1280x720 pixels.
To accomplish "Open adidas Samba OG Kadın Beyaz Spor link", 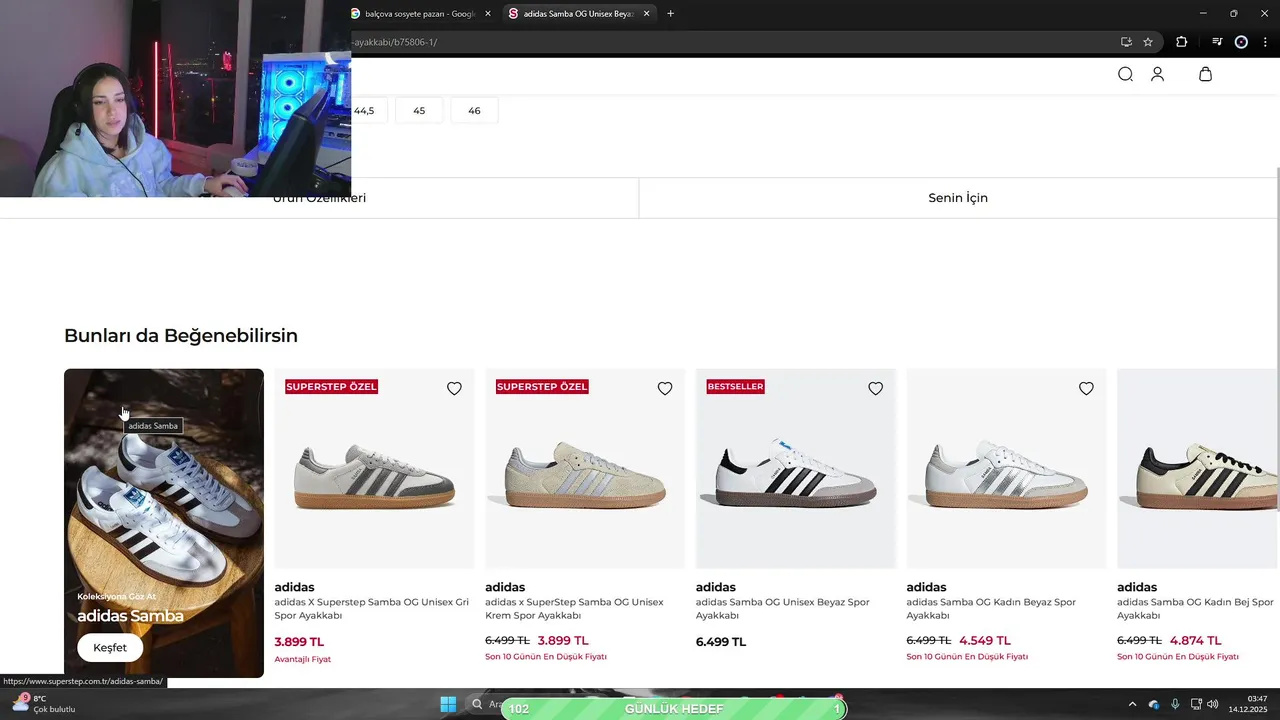I will tap(991, 609).
